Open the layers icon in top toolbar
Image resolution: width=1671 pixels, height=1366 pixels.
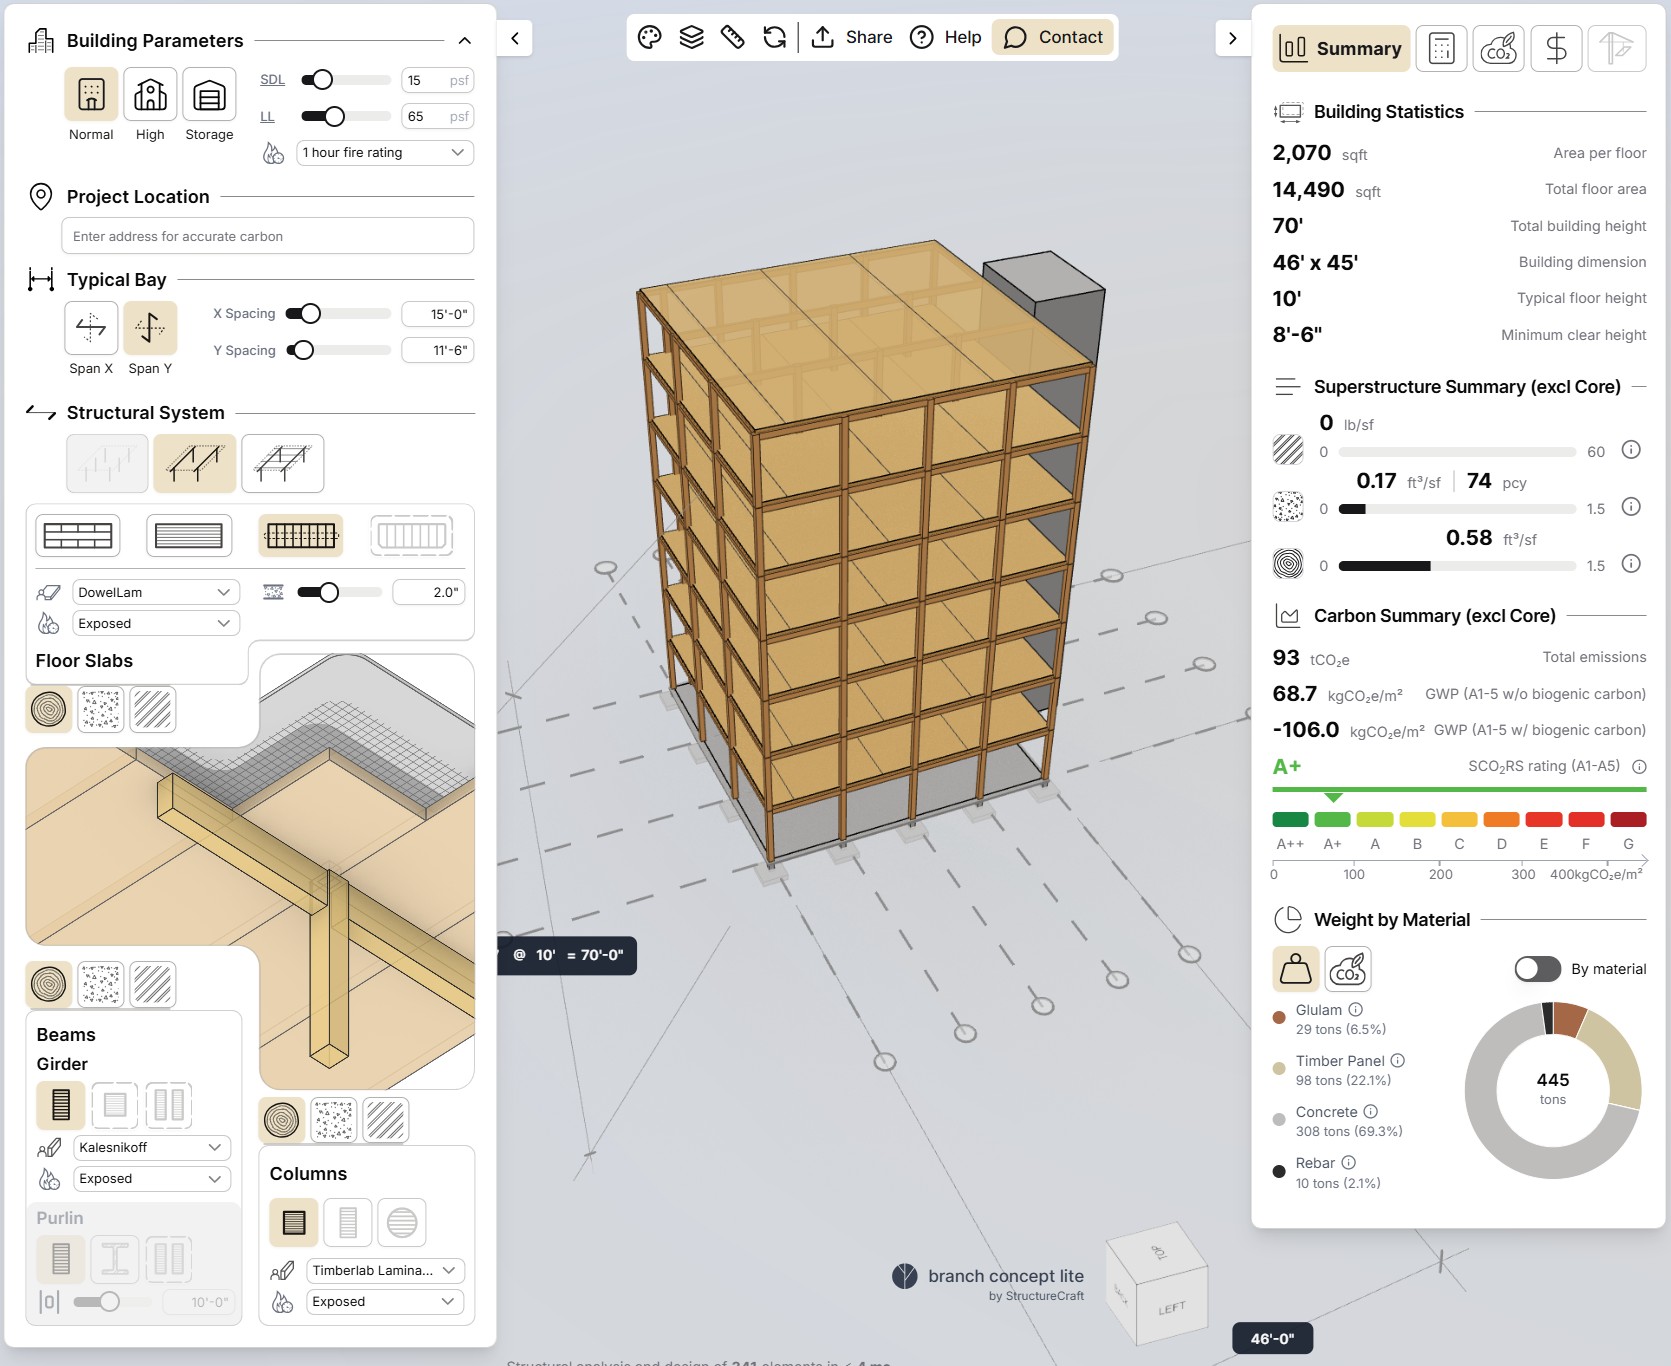(691, 38)
